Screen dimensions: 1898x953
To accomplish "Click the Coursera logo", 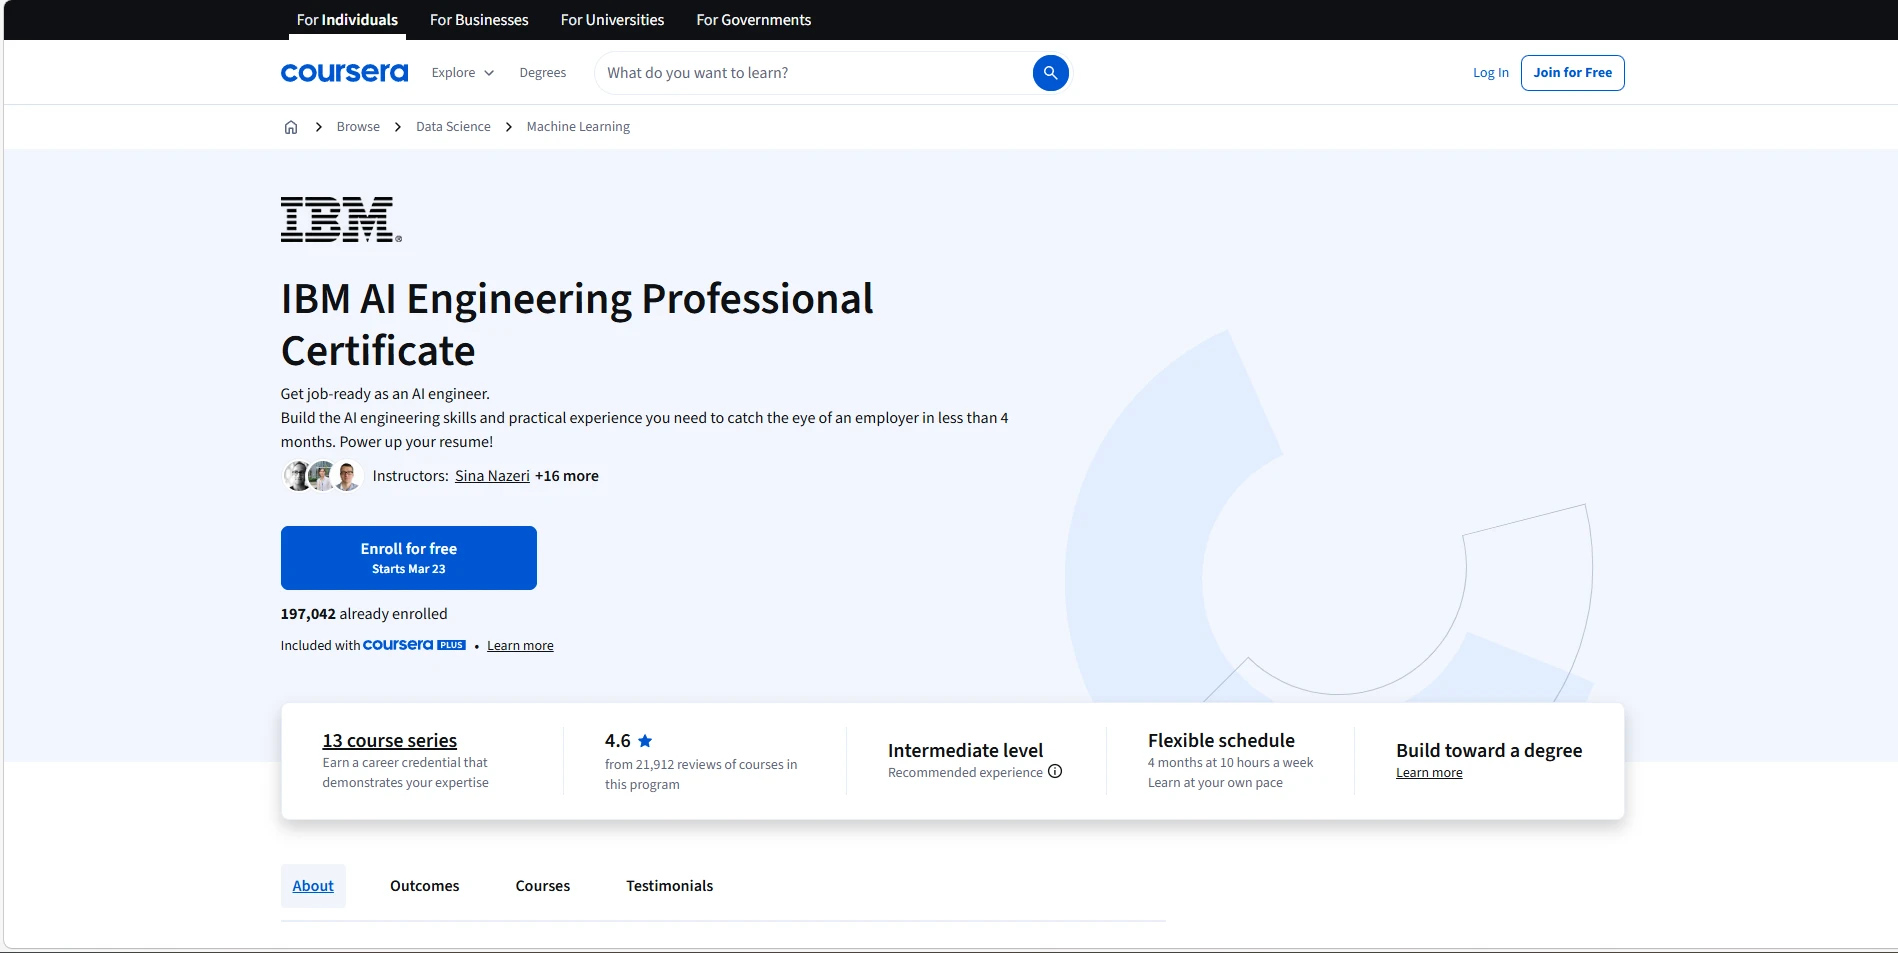I will (x=344, y=71).
